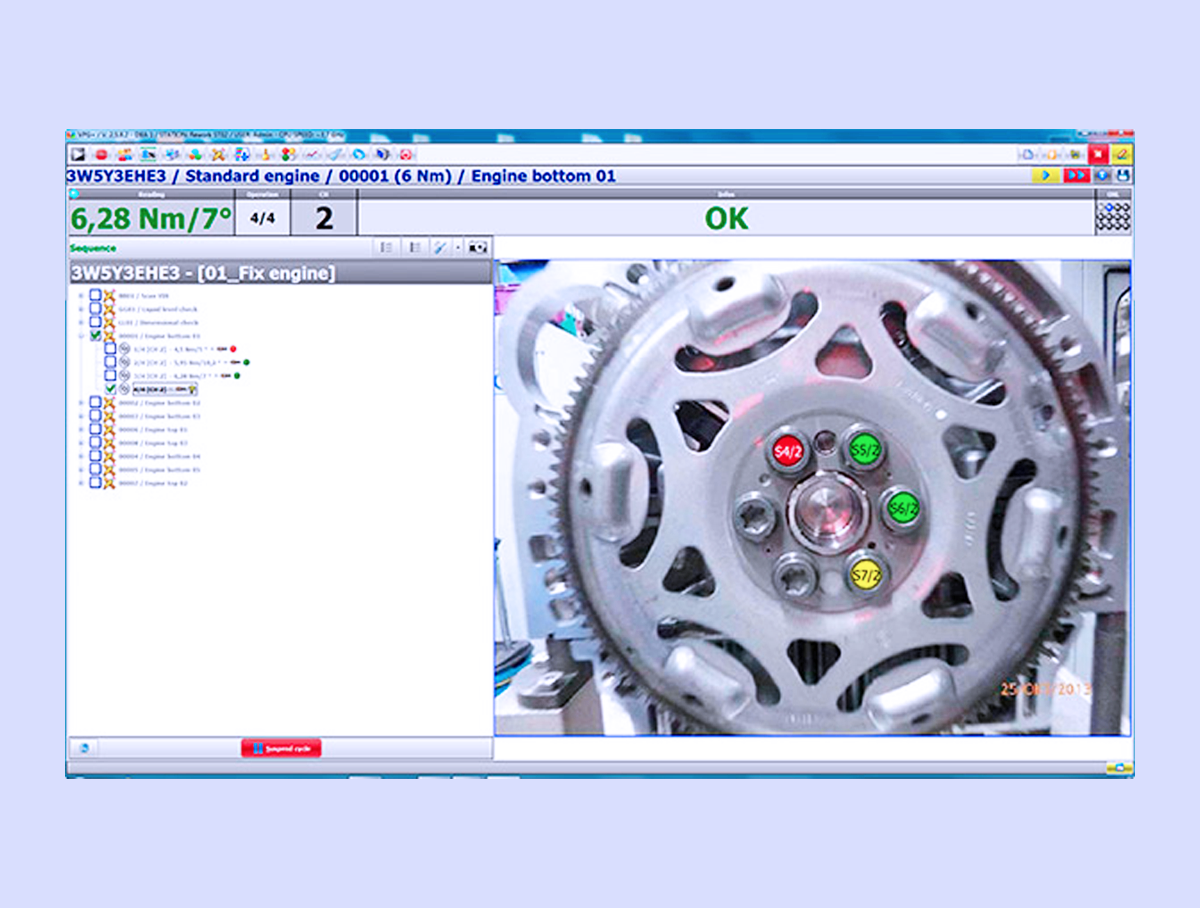
Task: Click the camera icon in Sequence bar
Action: pos(478,247)
